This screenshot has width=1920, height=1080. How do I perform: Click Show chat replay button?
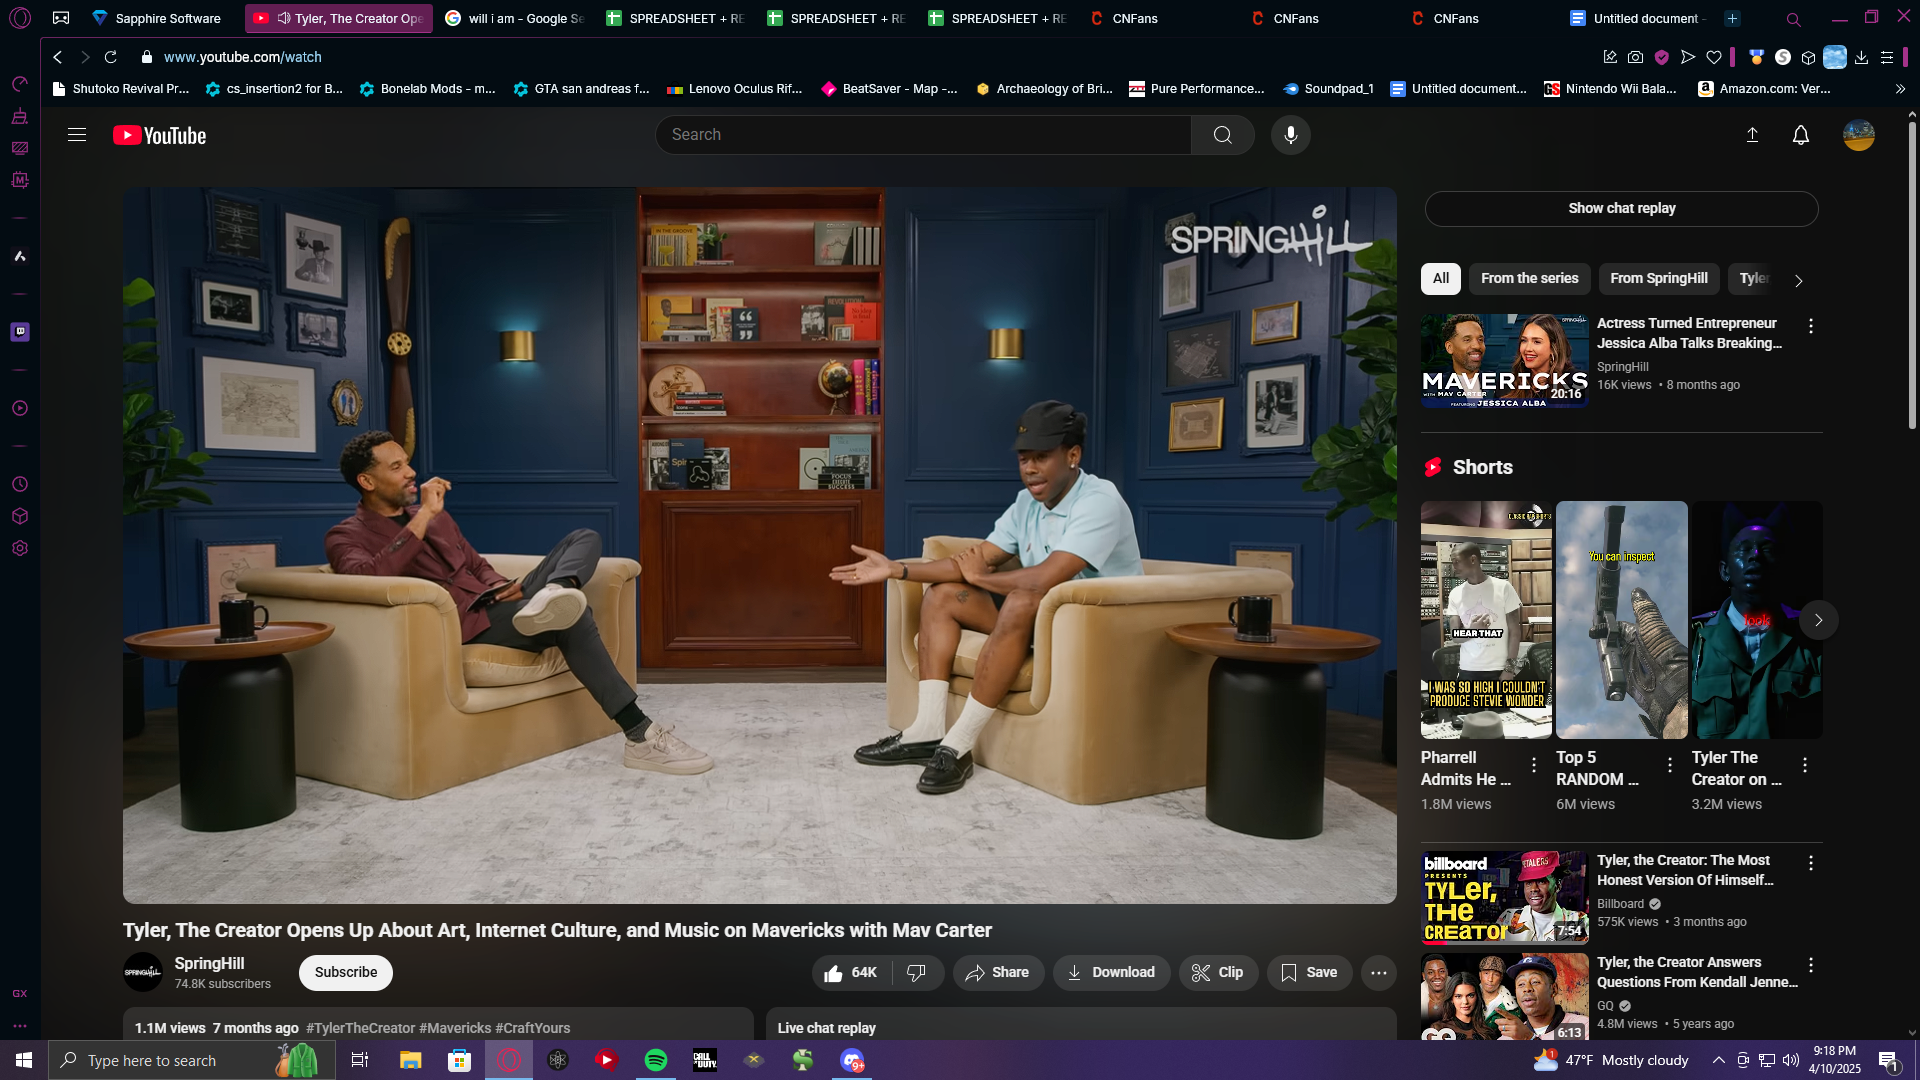pyautogui.click(x=1621, y=208)
